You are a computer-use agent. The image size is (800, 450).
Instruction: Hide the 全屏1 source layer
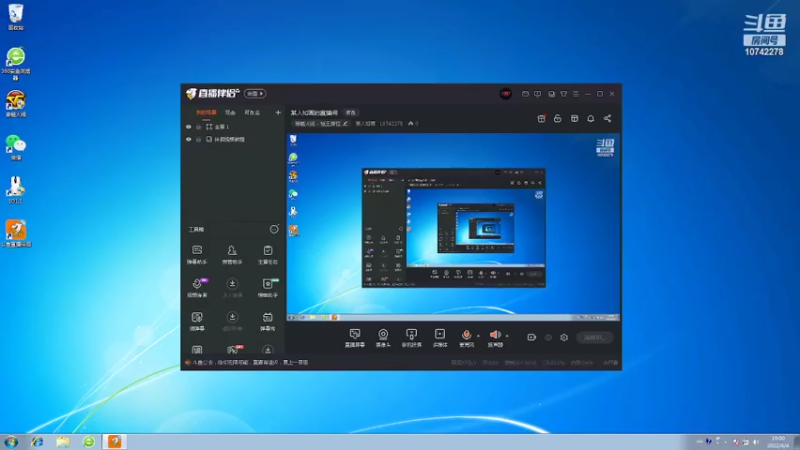click(189, 127)
